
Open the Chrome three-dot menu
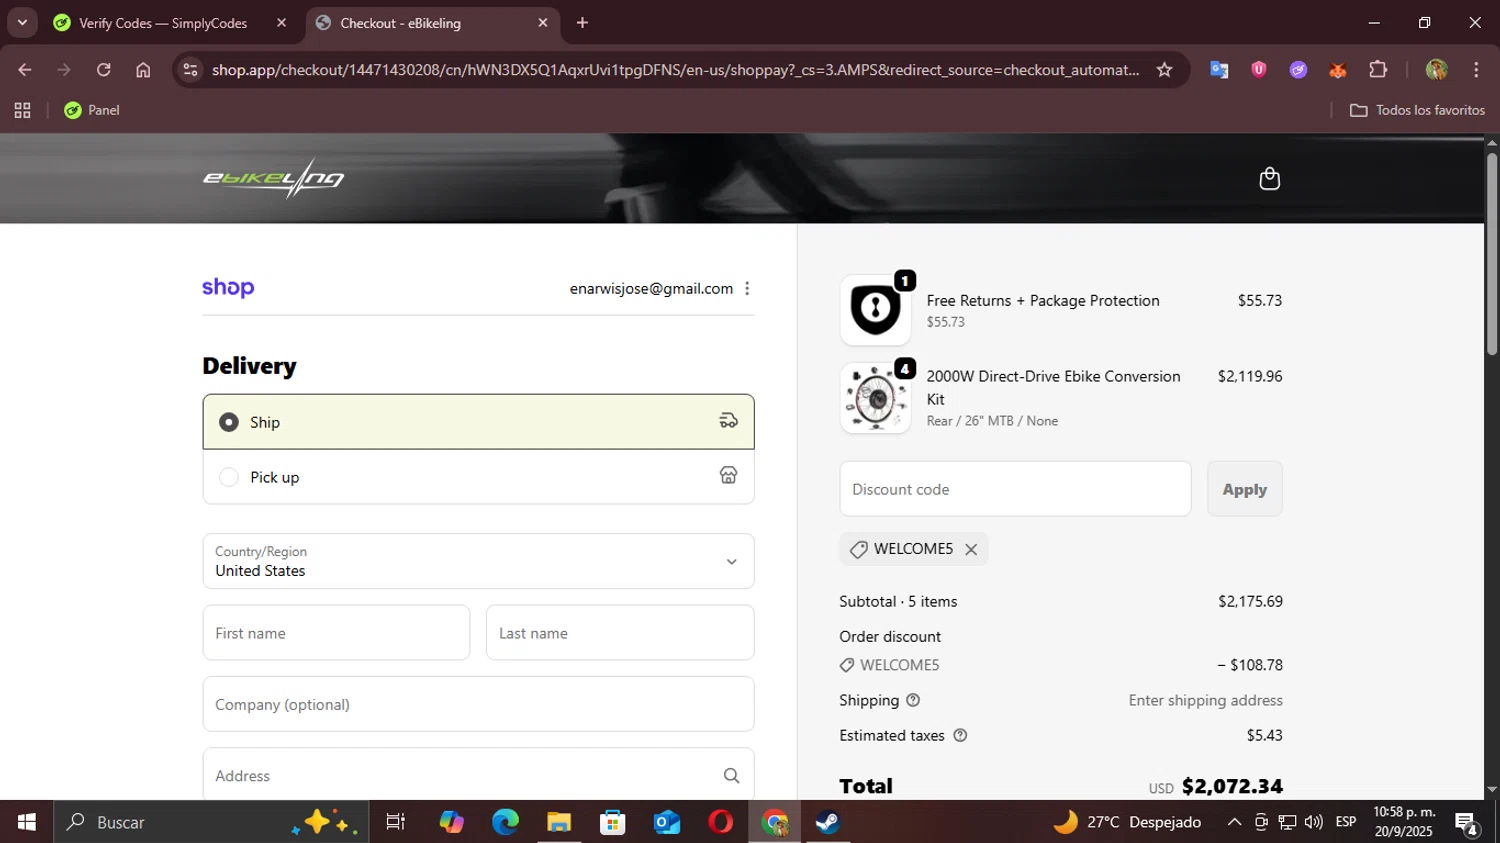1476,70
